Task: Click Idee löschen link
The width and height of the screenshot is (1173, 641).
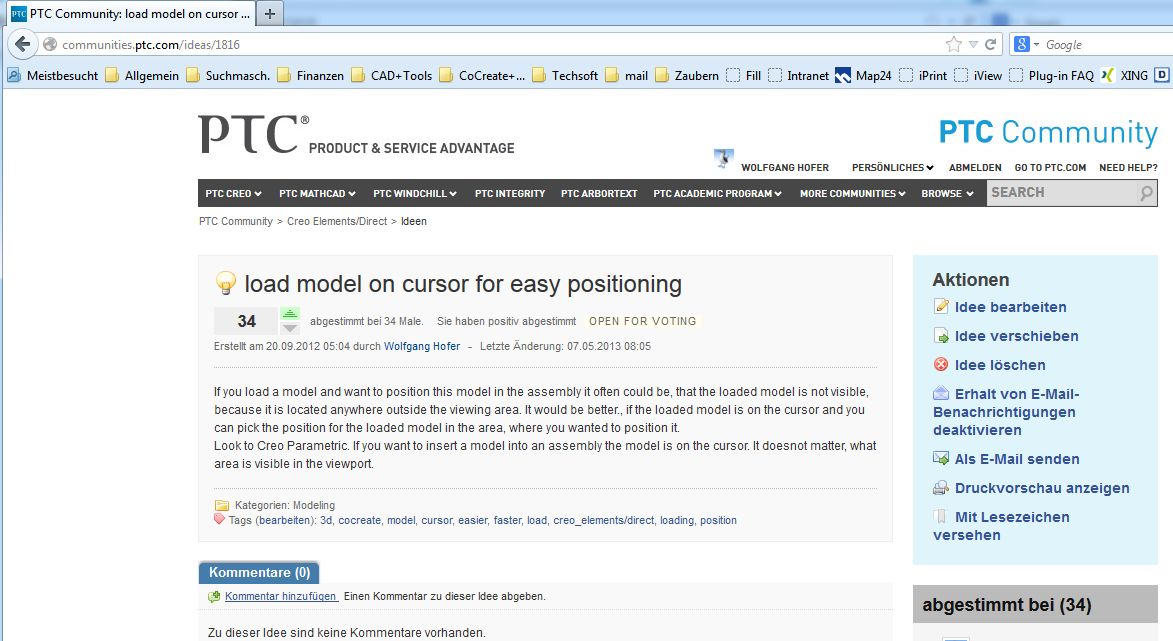Action: (x=1000, y=365)
